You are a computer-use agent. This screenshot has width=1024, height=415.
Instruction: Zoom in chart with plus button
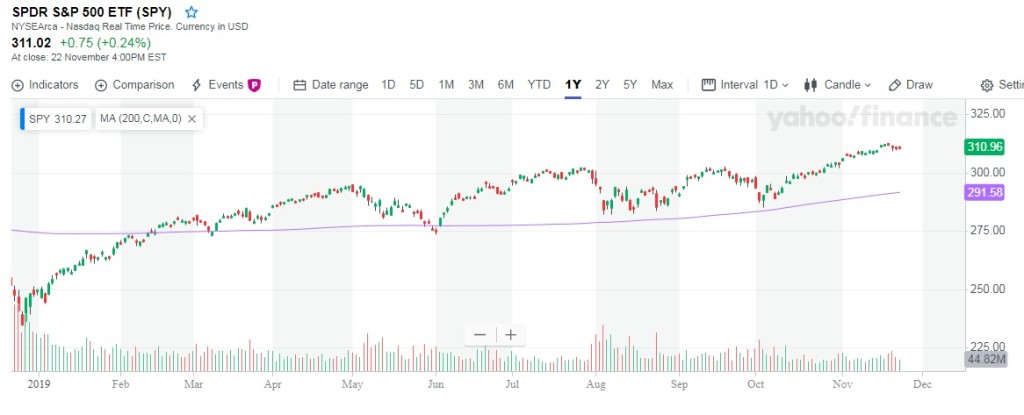pos(511,335)
